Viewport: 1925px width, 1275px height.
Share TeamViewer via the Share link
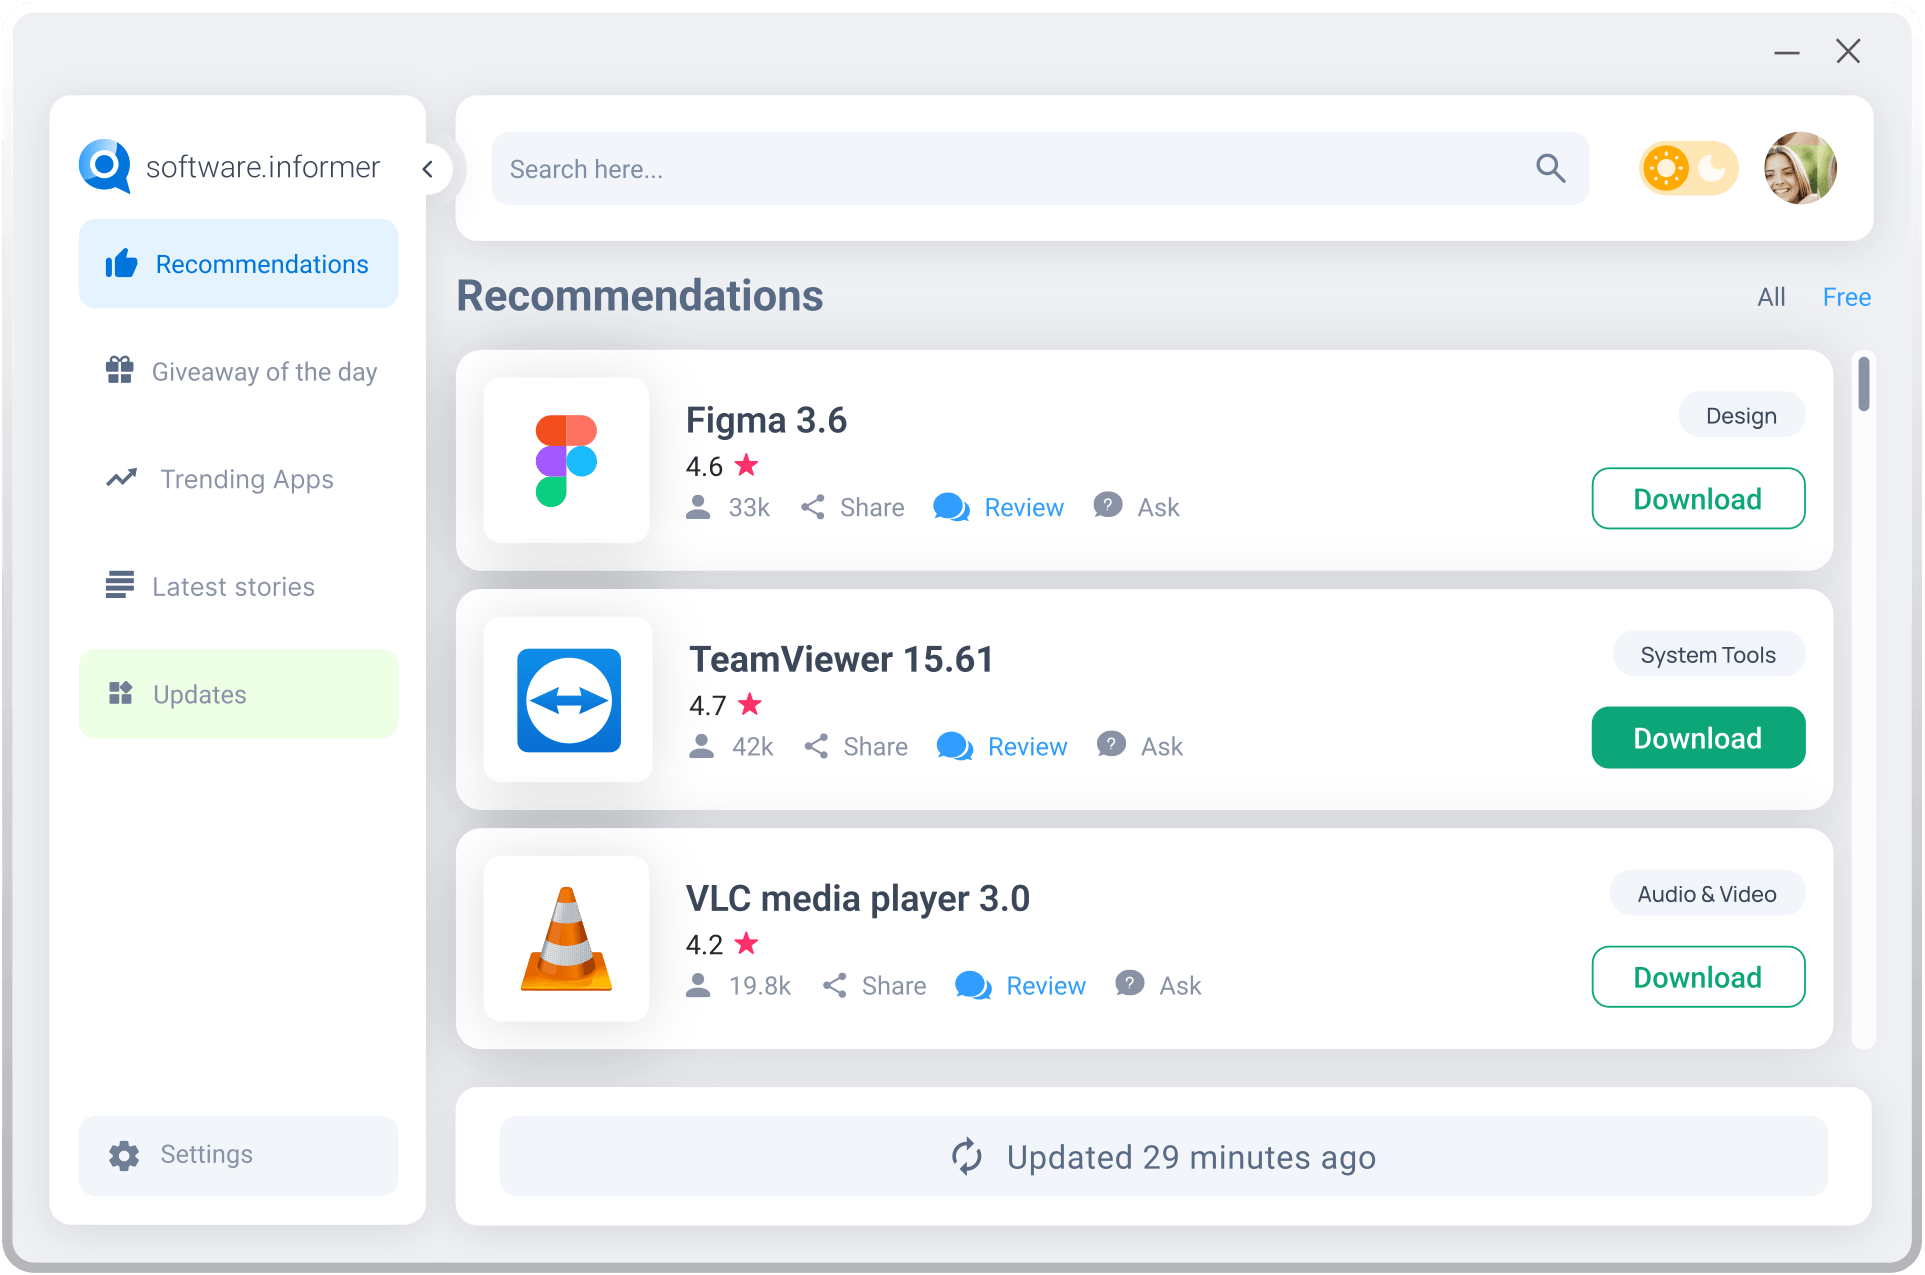876,747
